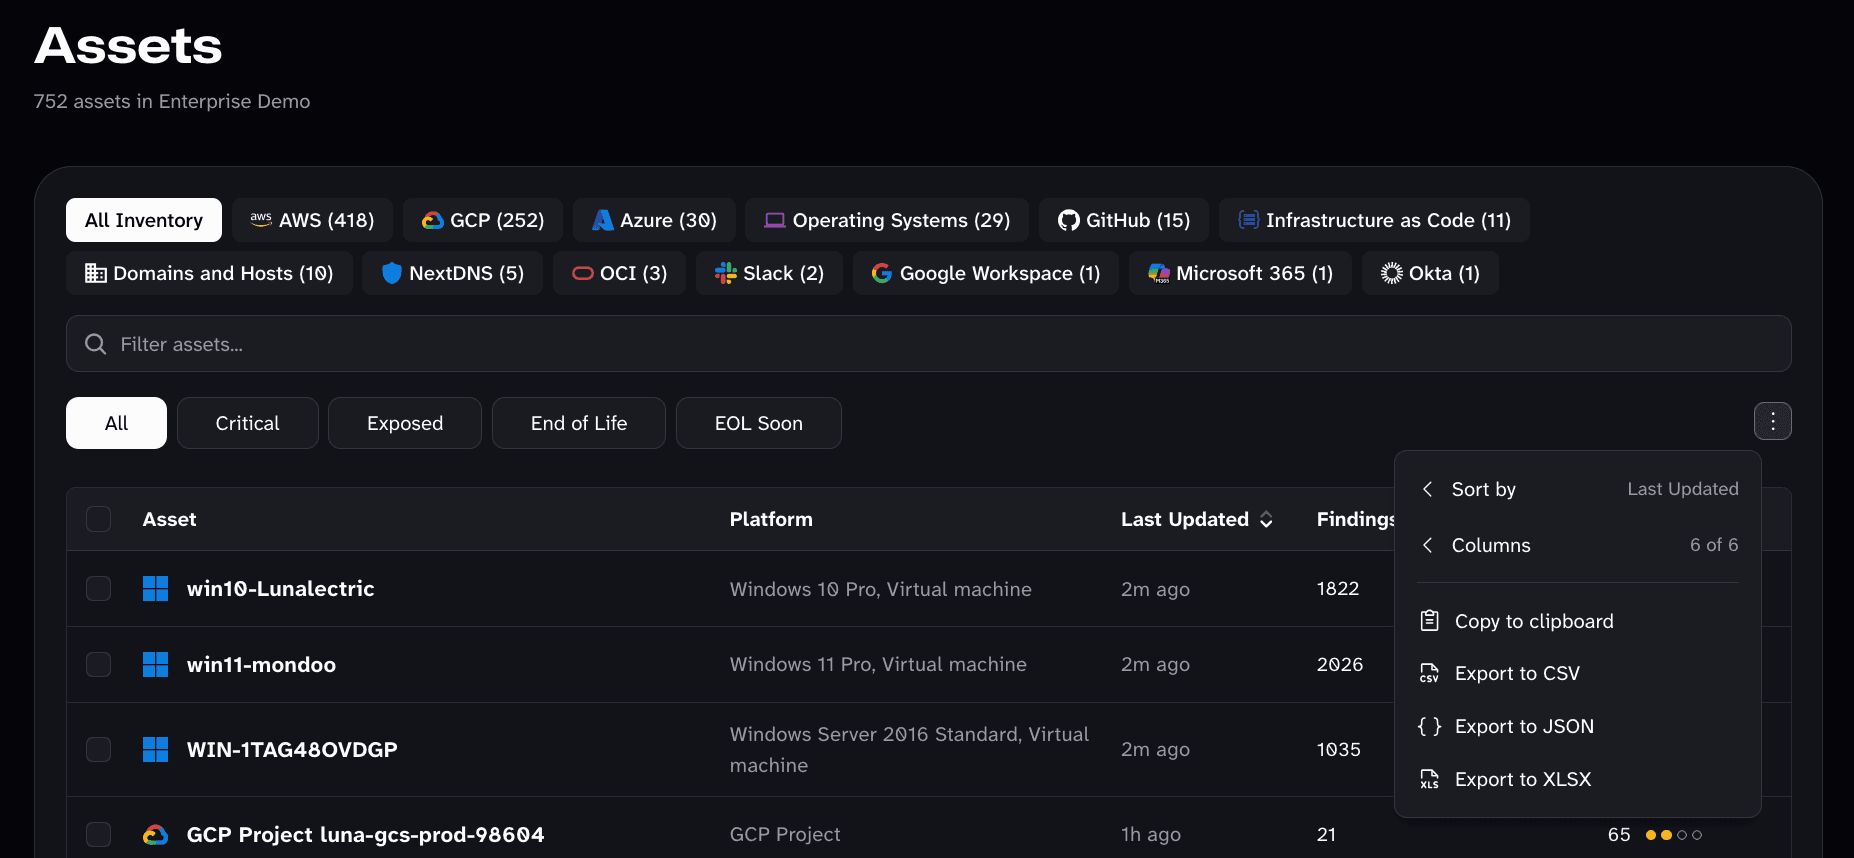Check the win10-Lunalectric row checkbox

[x=99, y=588]
